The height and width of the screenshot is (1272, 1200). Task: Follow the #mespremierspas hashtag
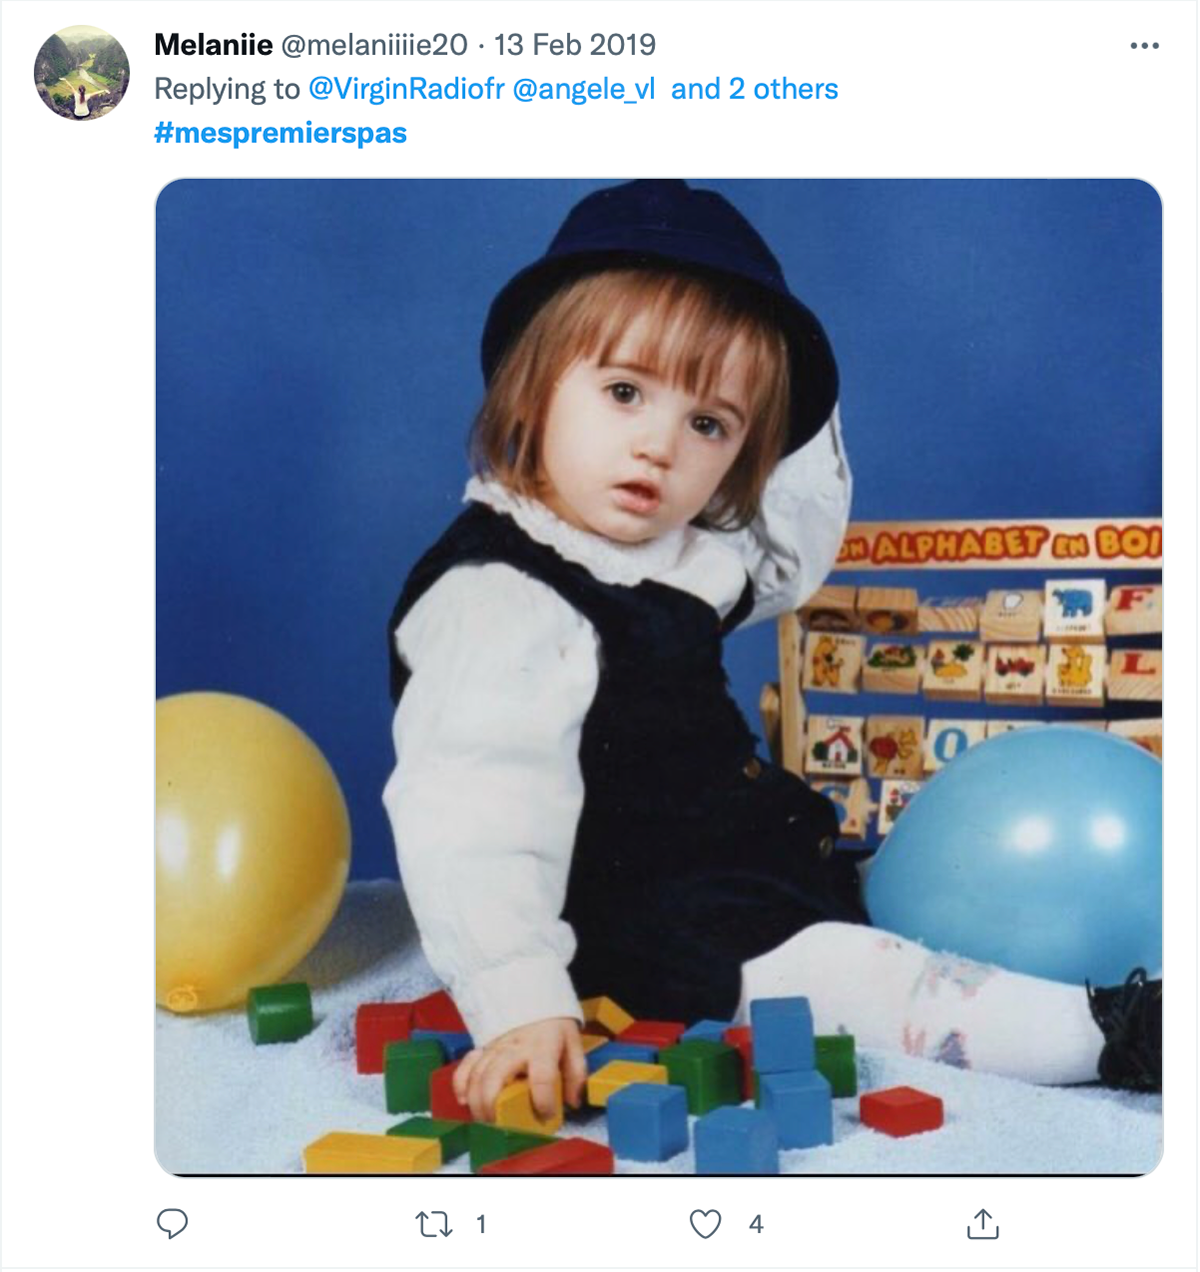click(x=280, y=133)
